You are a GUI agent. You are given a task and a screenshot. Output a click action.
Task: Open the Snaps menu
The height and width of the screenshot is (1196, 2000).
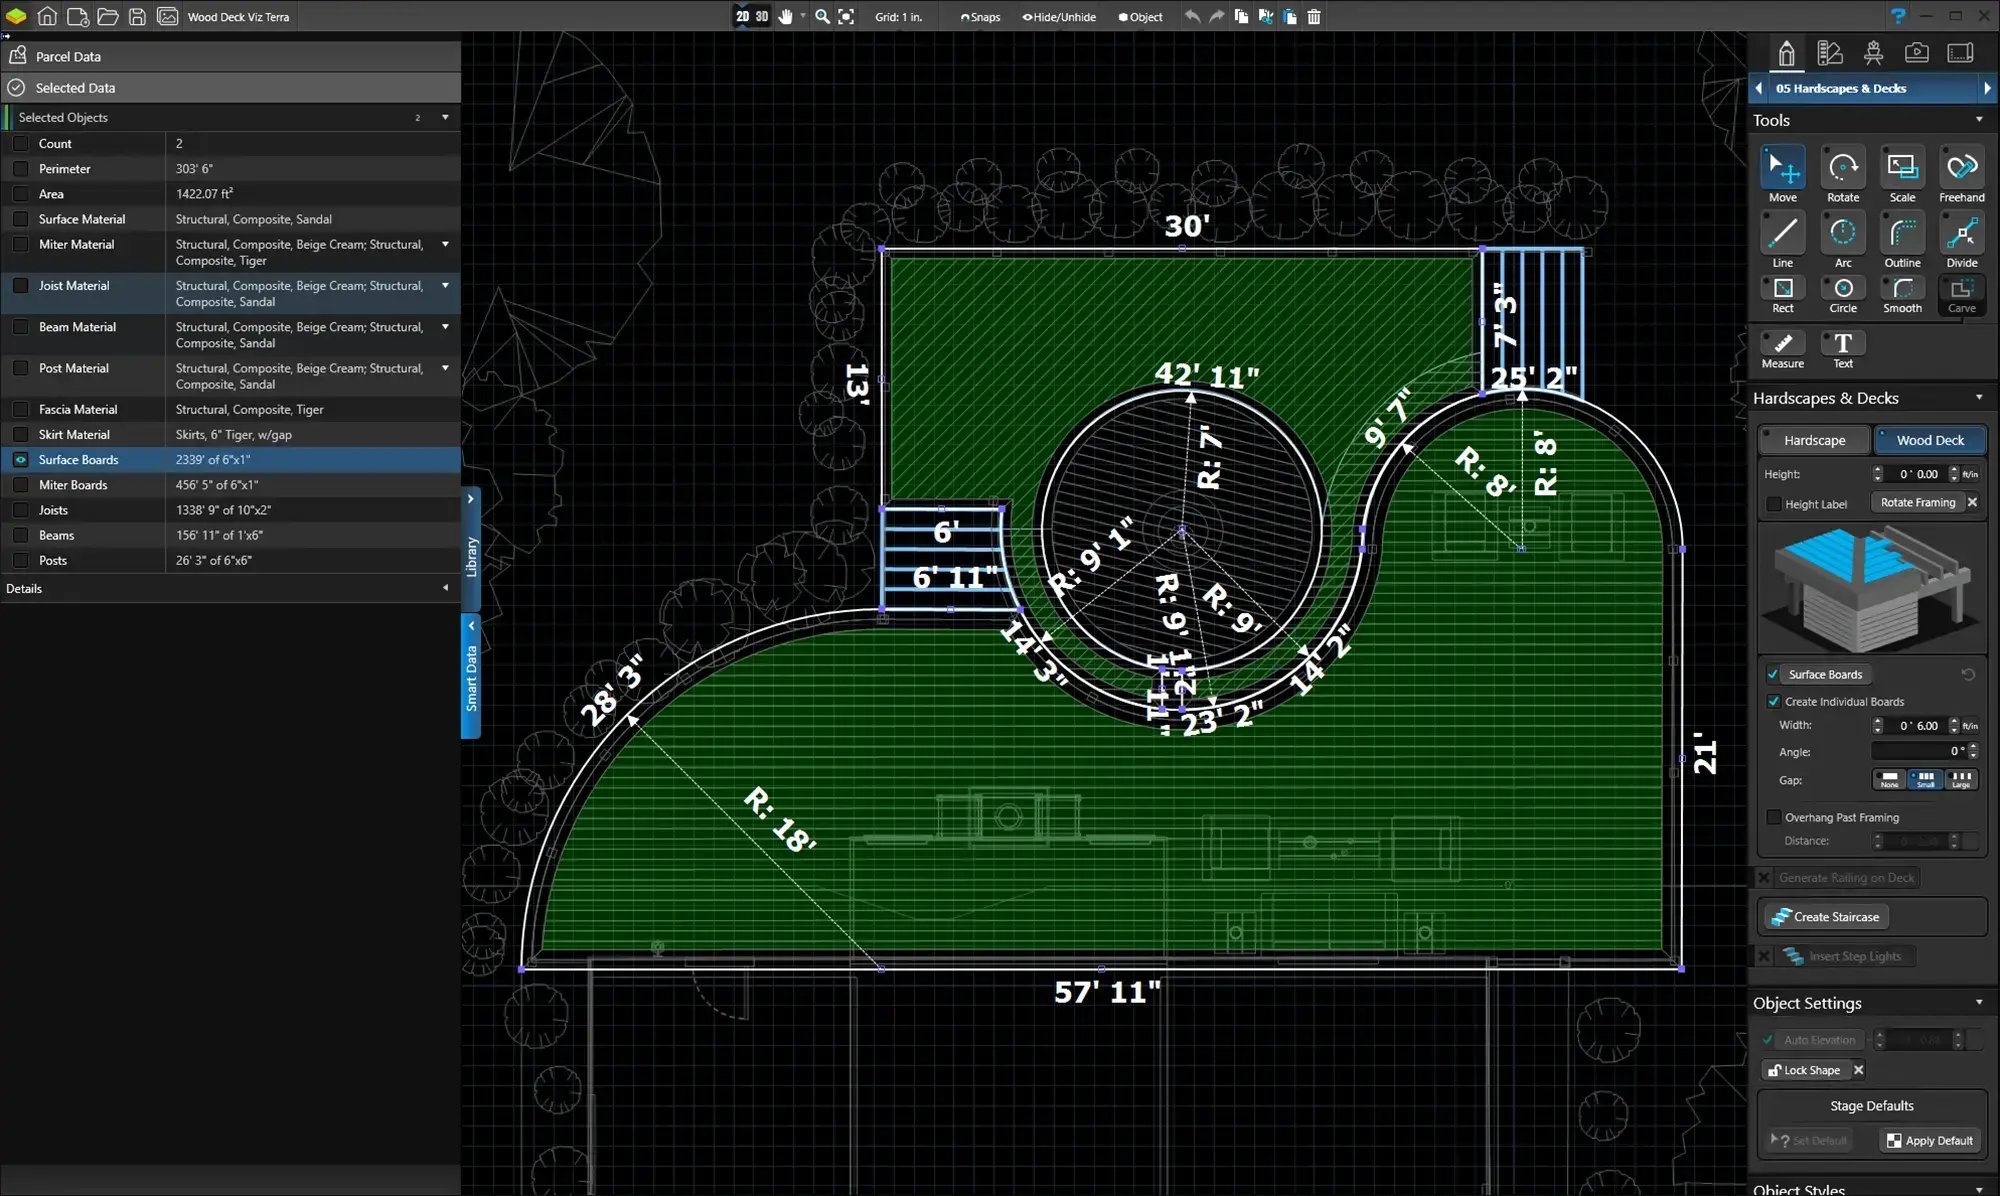[x=980, y=17]
